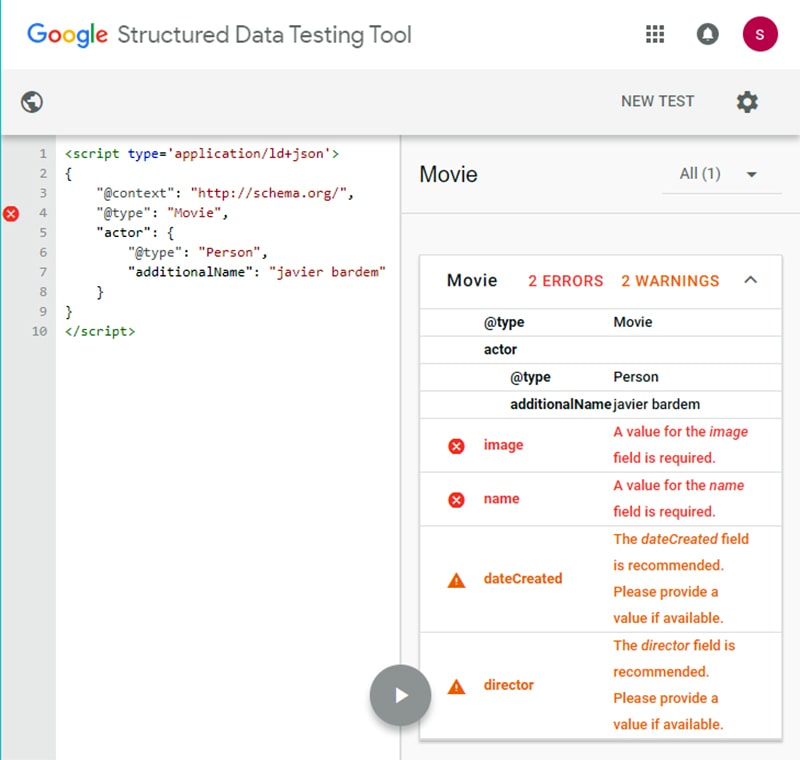Image resolution: width=800 pixels, height=760 pixels.
Task: Click the 2 ERRORS label
Action: 565,281
